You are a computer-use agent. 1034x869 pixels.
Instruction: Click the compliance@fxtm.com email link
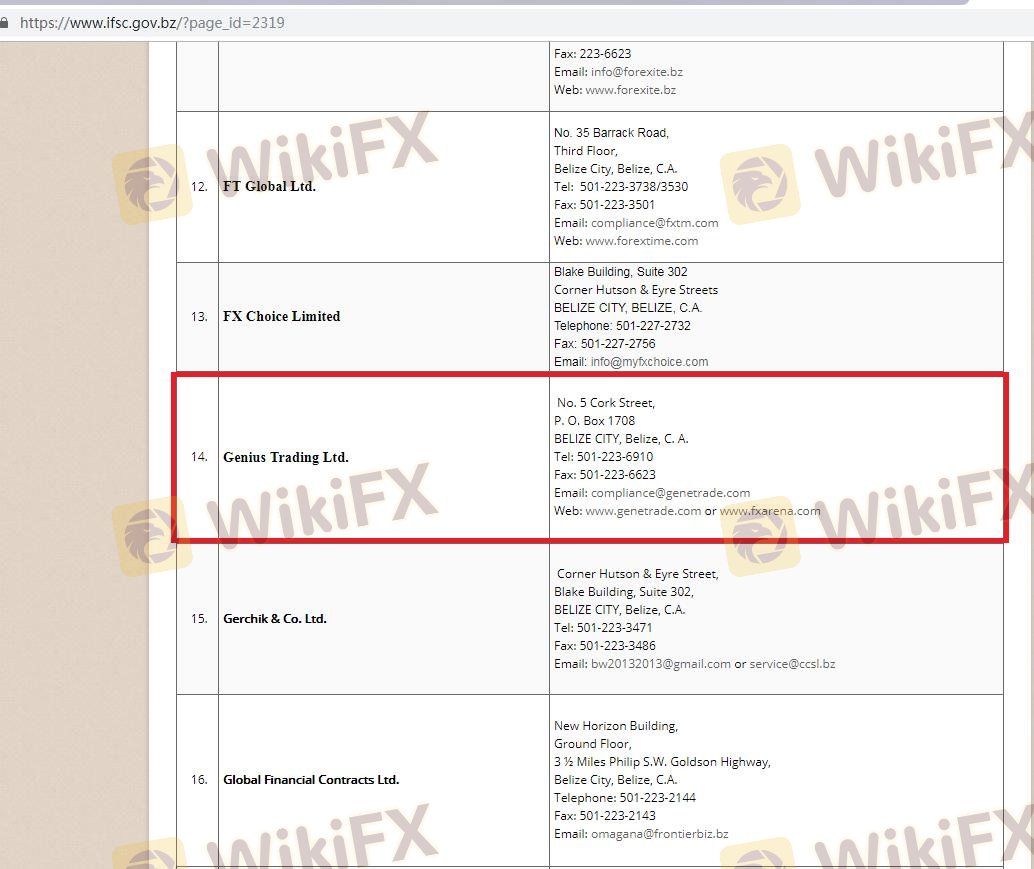coord(654,223)
